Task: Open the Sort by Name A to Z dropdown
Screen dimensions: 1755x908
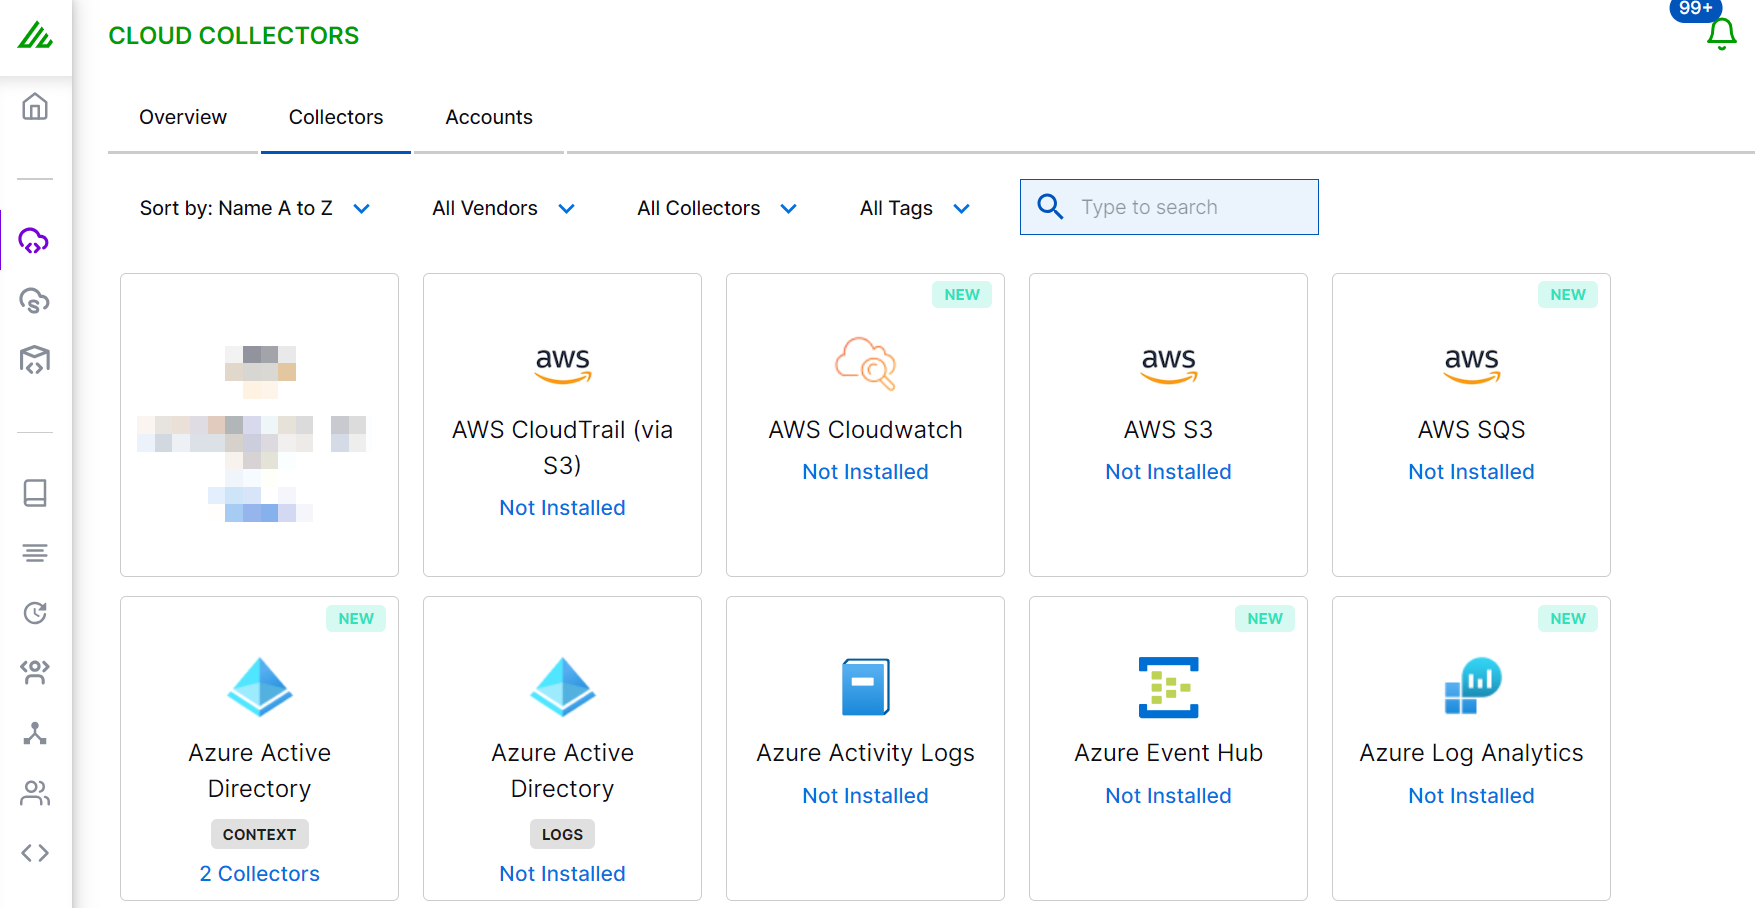Action: 255,208
